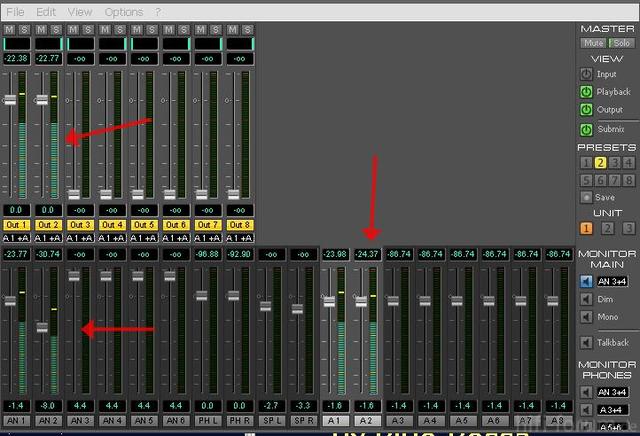Click phones speaker icon next to A 3+4
Viewport: 640px width, 436px height.
[x=586, y=409]
